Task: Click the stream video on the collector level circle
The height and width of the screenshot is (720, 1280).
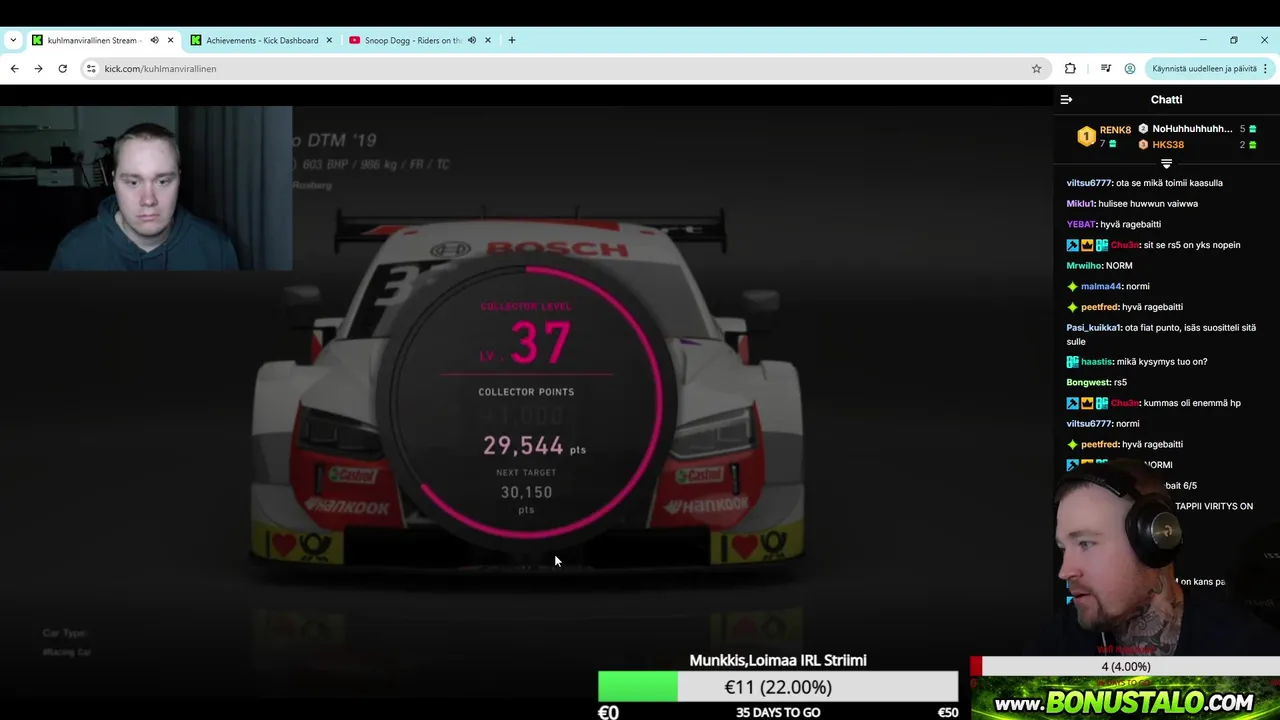Action: pos(526,402)
